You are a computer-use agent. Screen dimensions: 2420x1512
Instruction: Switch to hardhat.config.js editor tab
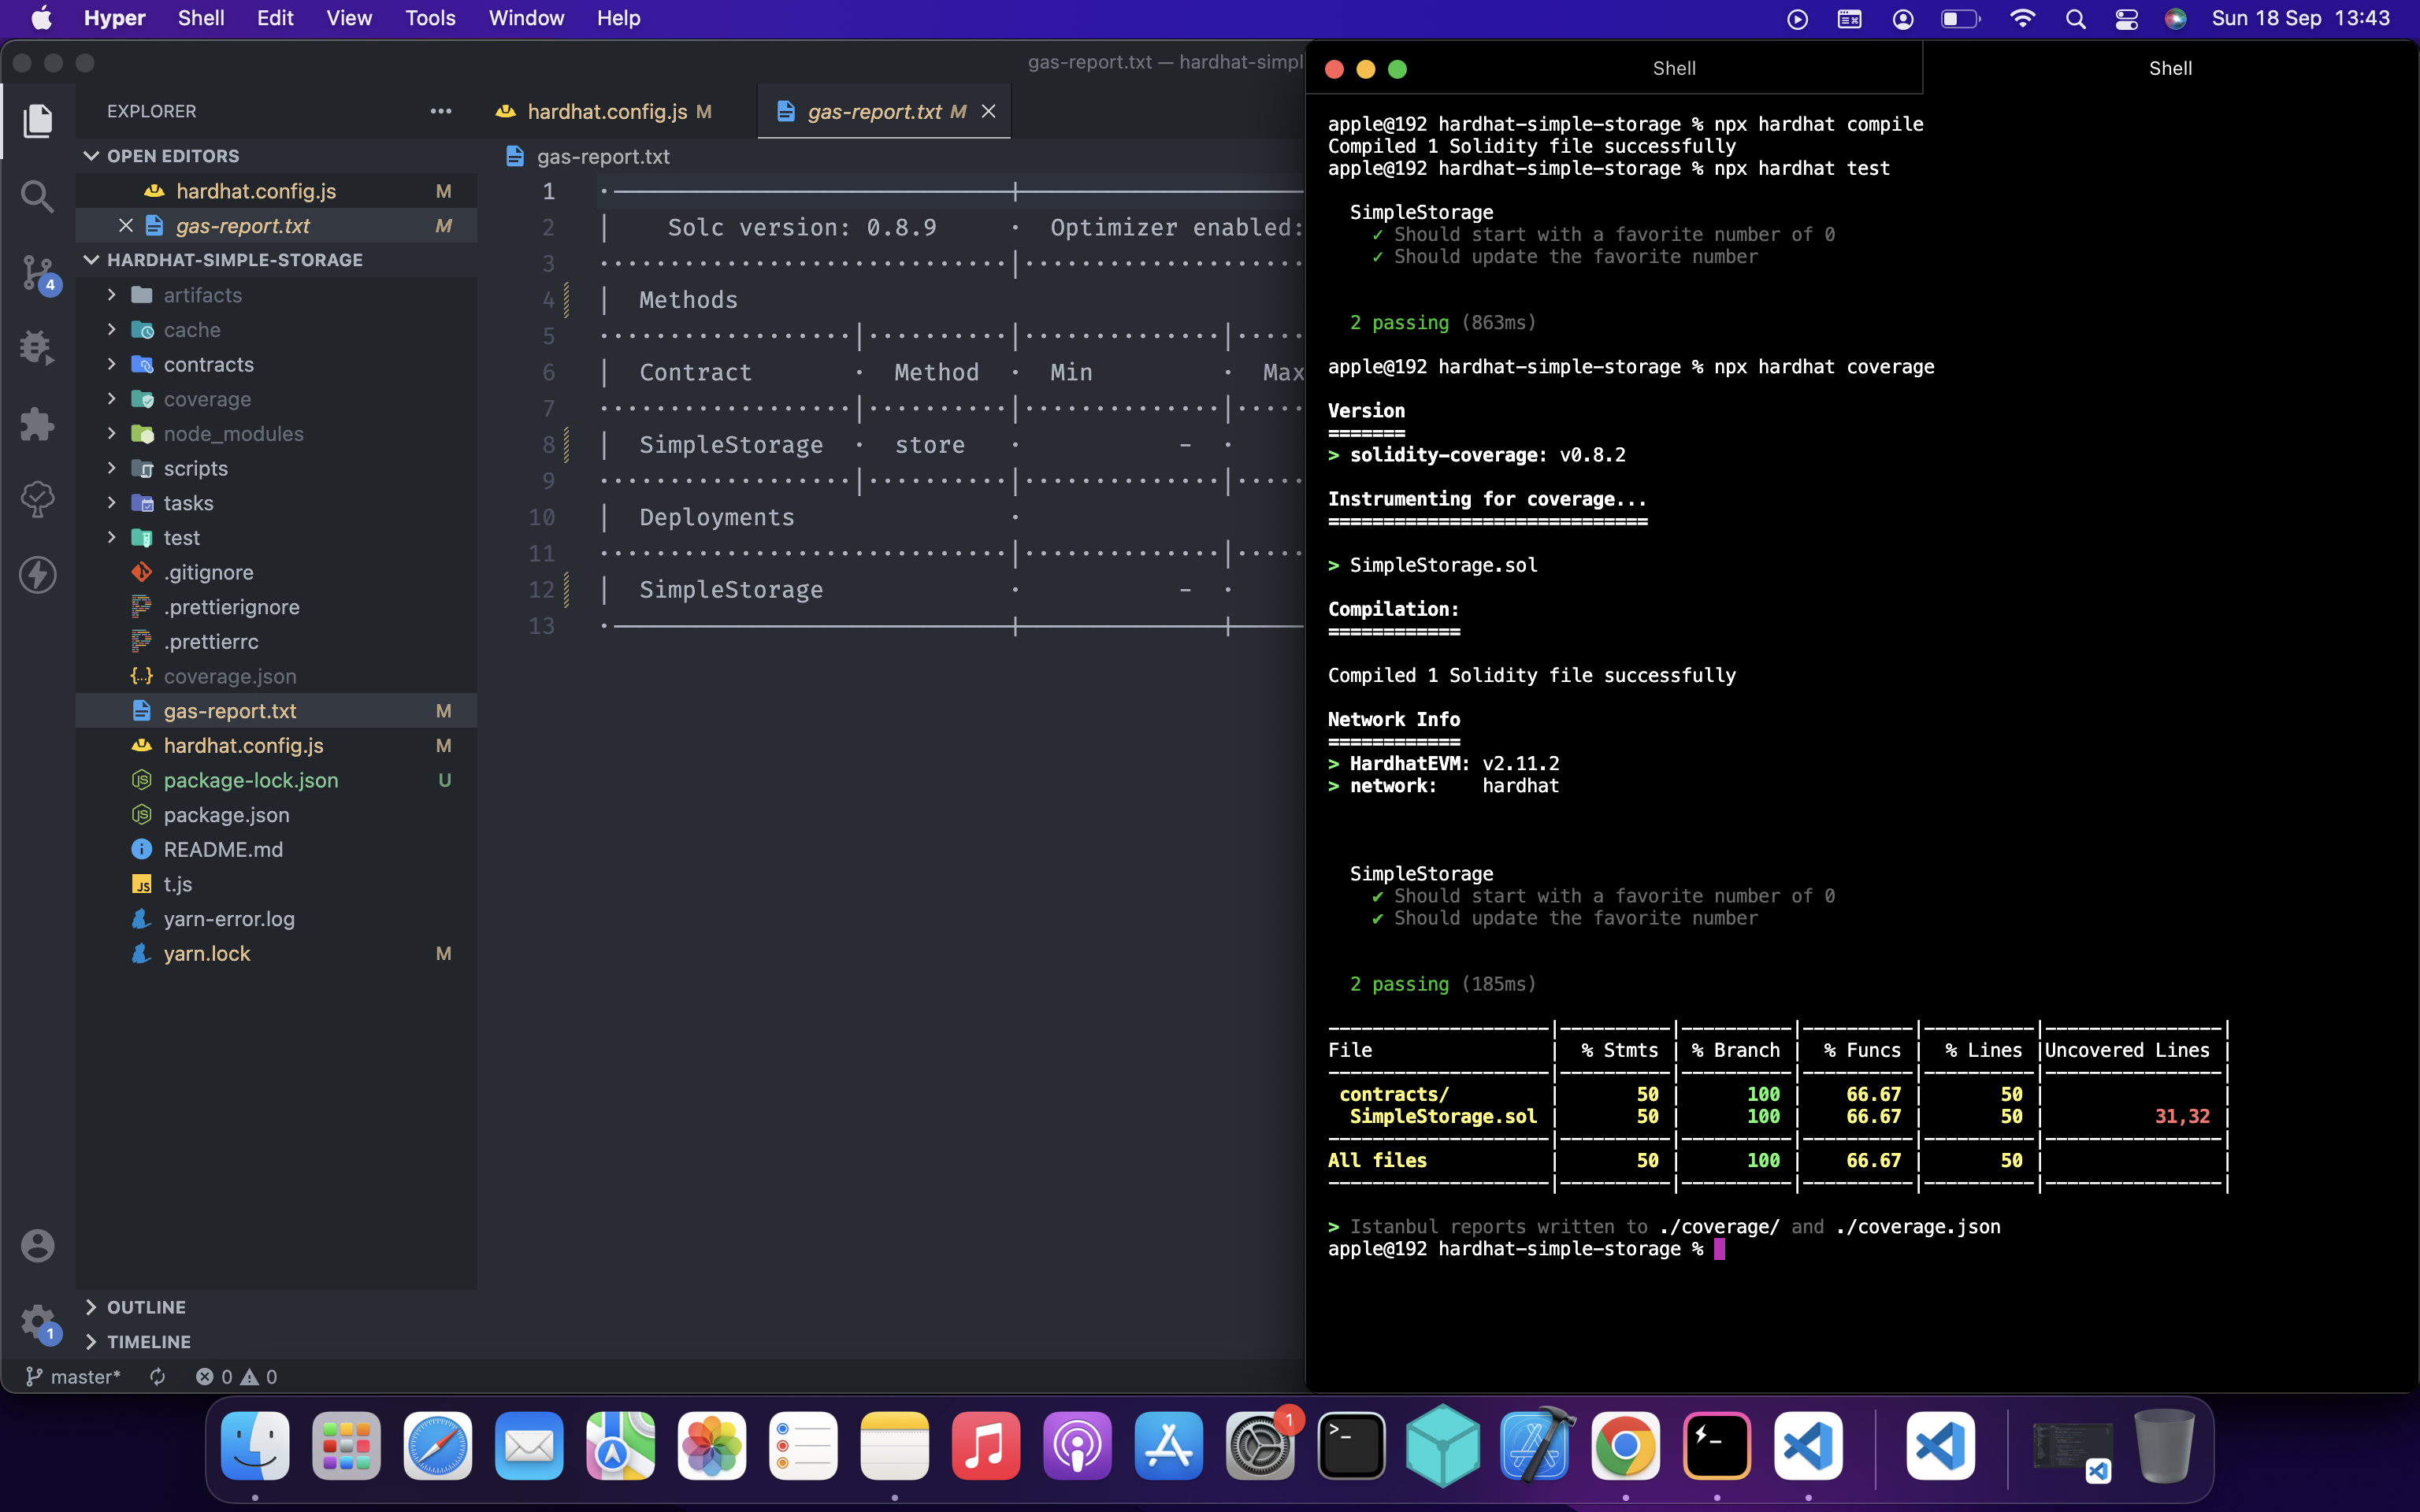[607, 112]
